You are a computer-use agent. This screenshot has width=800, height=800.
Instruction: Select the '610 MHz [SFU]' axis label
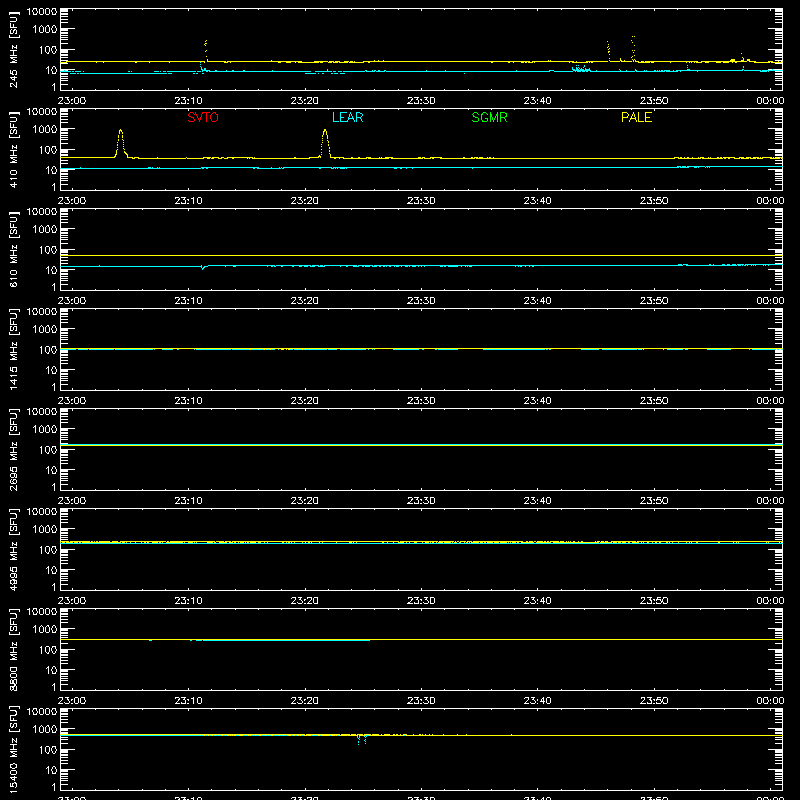click(13, 250)
